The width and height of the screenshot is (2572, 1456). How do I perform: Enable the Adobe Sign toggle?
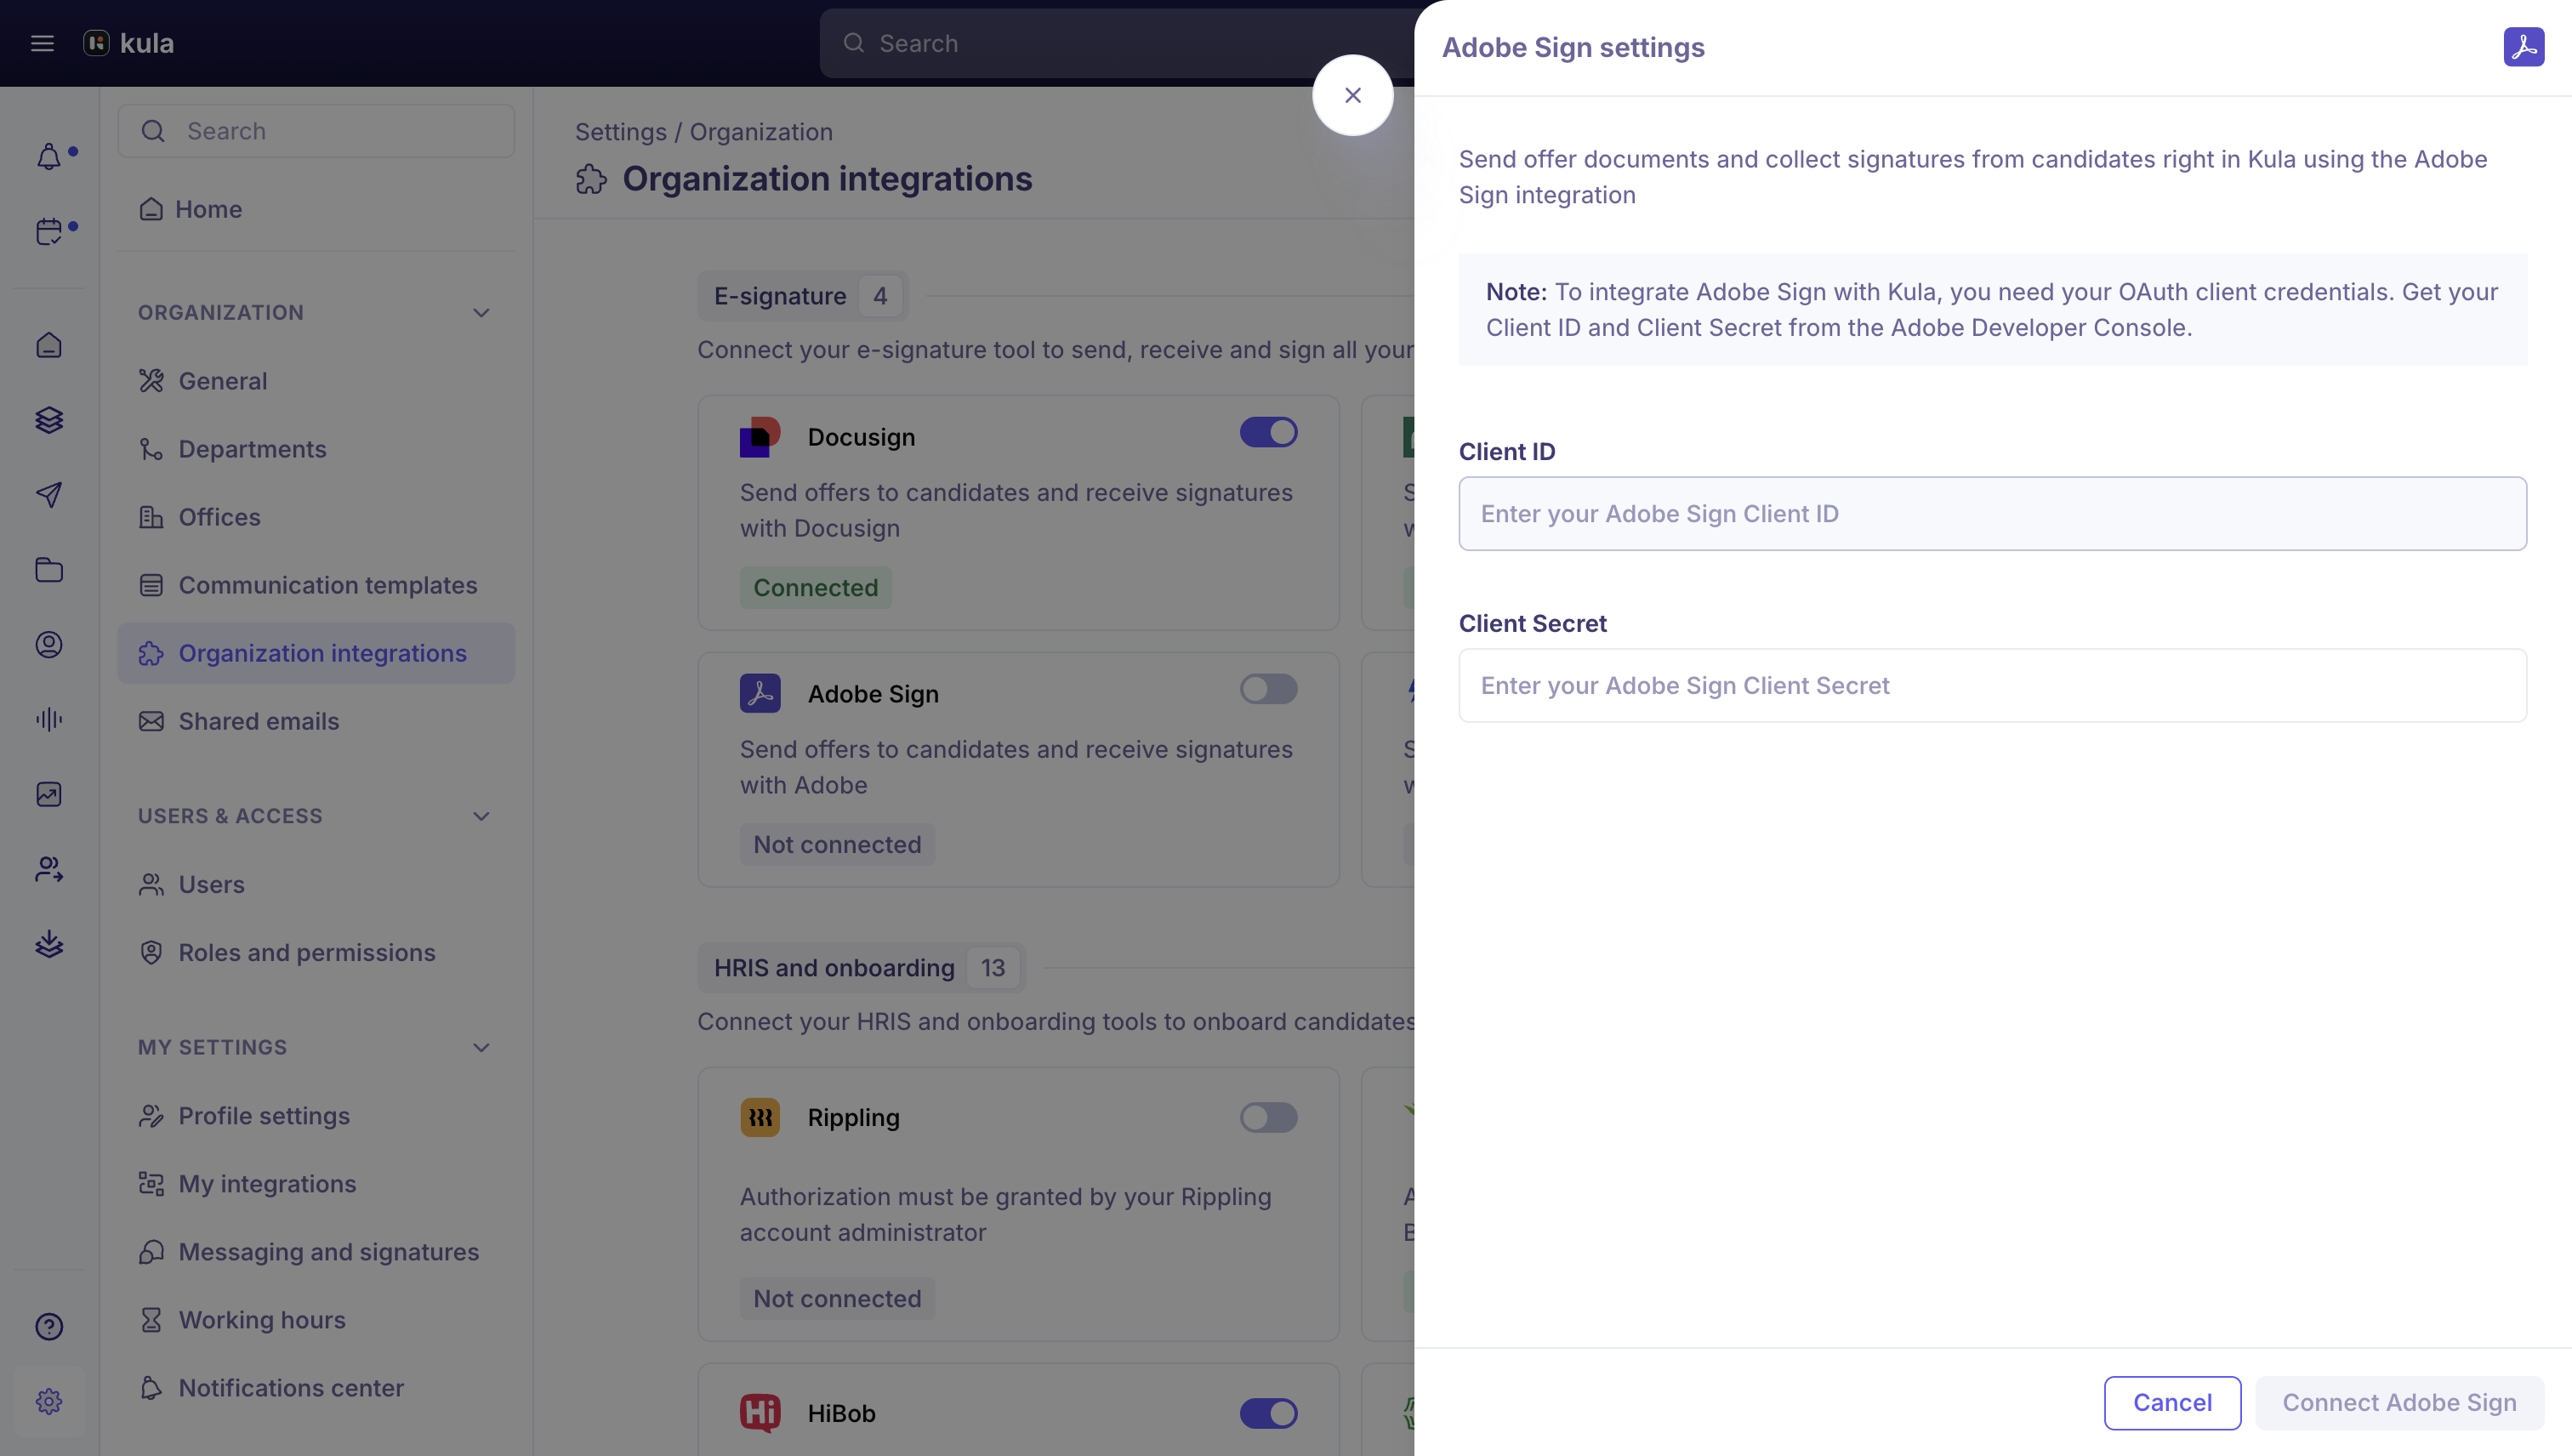[x=1268, y=689]
